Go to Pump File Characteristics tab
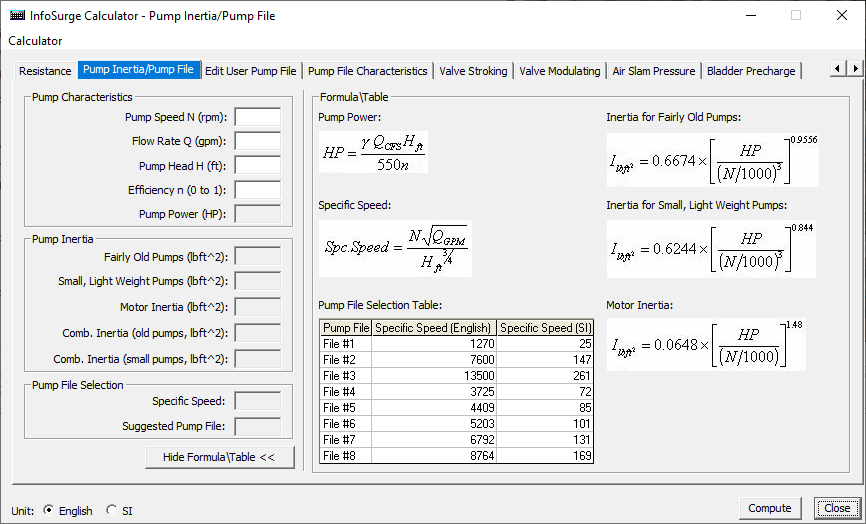Image resolution: width=866 pixels, height=524 pixels. click(368, 71)
